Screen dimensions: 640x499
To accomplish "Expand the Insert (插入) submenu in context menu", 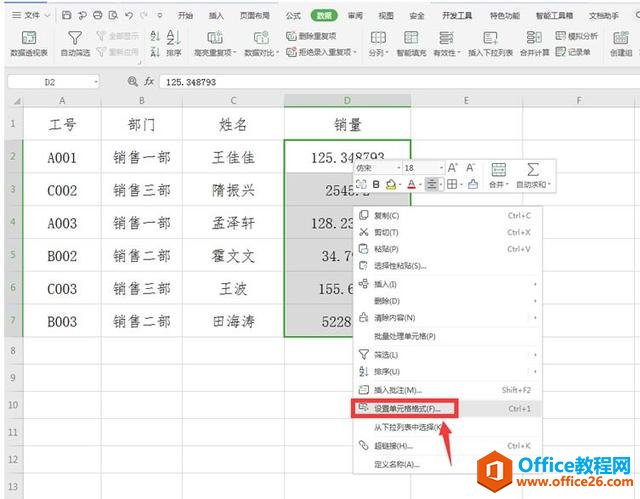I will 450,285.
